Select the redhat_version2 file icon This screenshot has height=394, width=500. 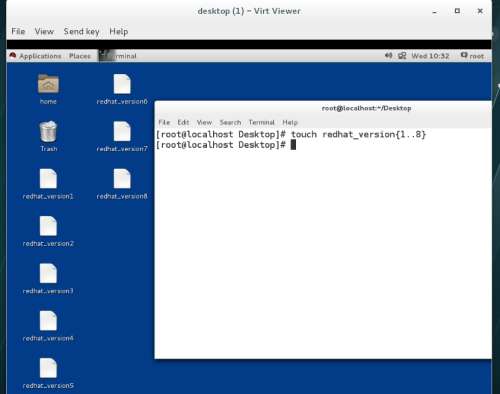48,226
